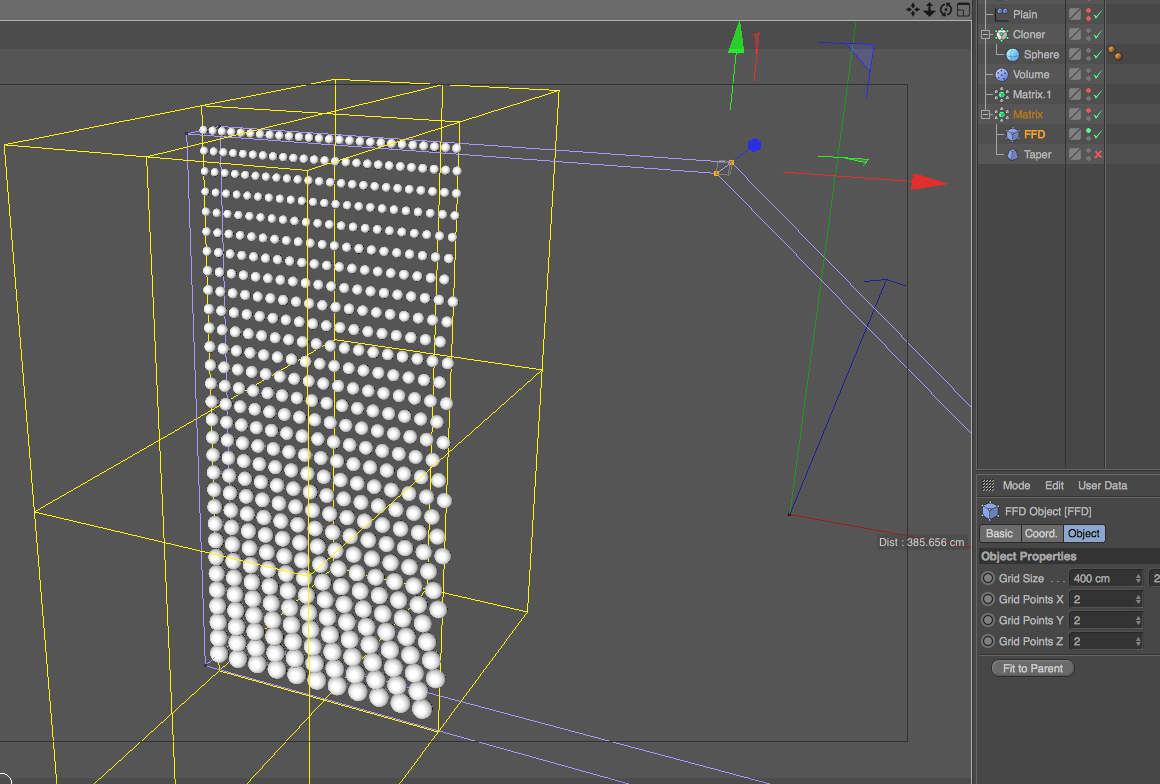Open the Edit menu in the Attribute Manager
This screenshot has width=1160, height=784.
click(1054, 485)
